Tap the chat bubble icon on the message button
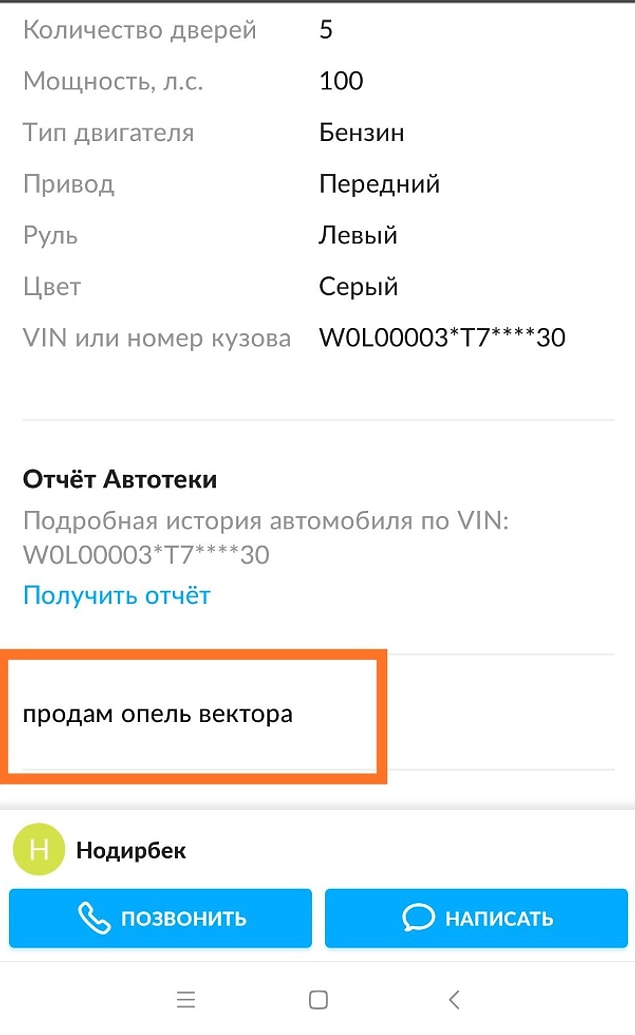This screenshot has height=1035, width=635. click(x=418, y=918)
